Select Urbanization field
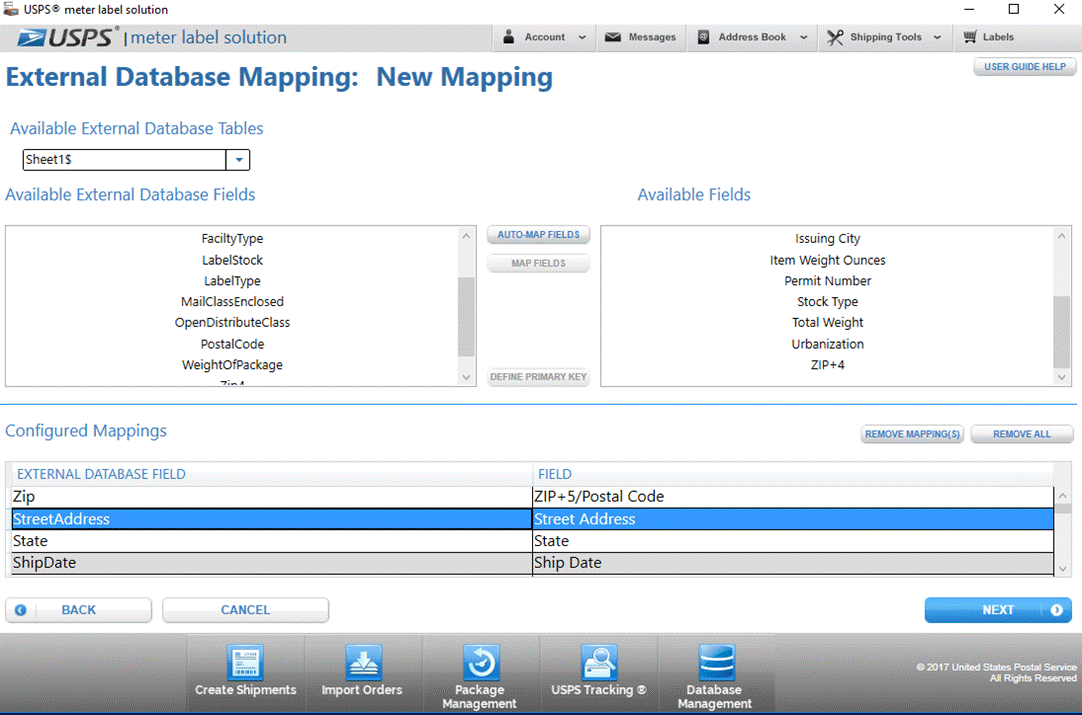Viewport: 1082px width, 715px height. tap(827, 344)
